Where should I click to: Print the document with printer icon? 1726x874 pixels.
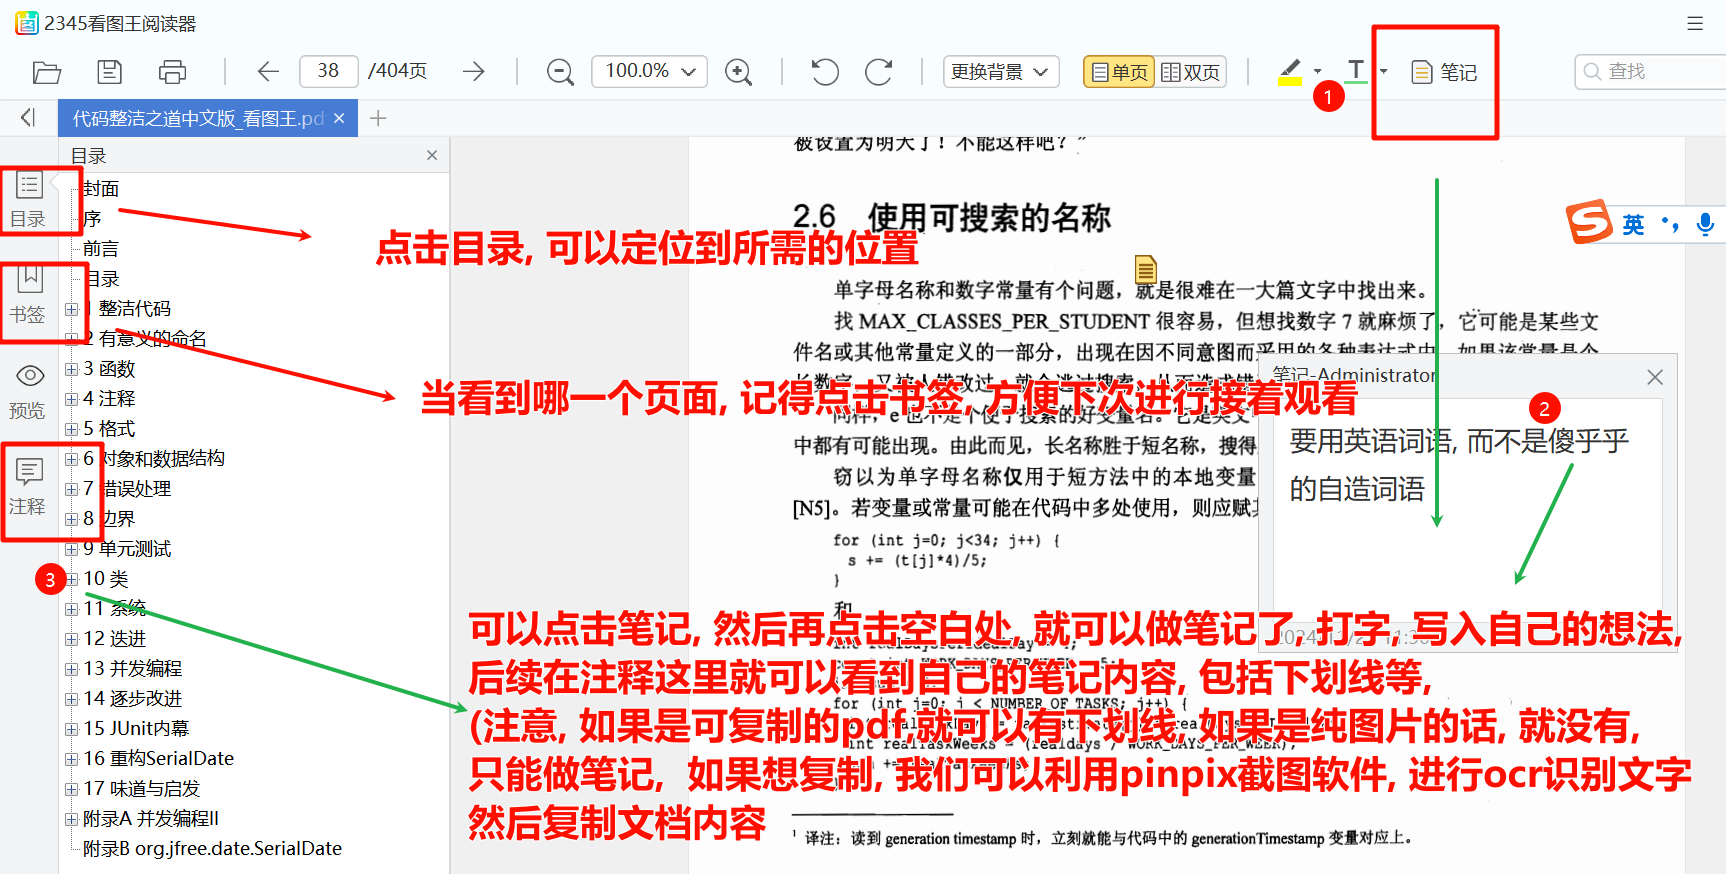coord(172,72)
